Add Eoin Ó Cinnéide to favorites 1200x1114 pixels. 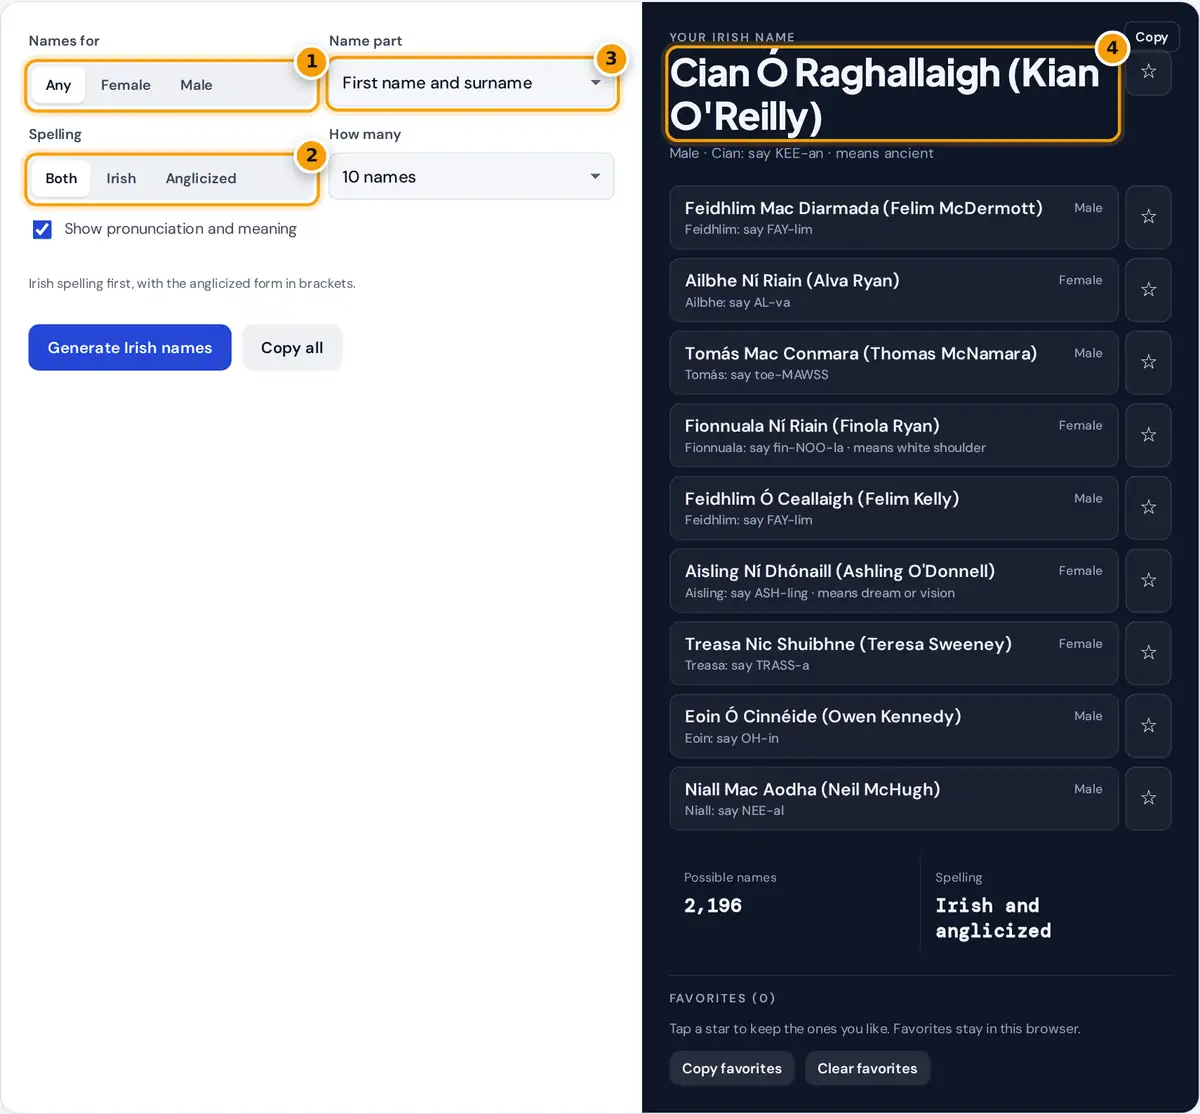[x=1148, y=725]
